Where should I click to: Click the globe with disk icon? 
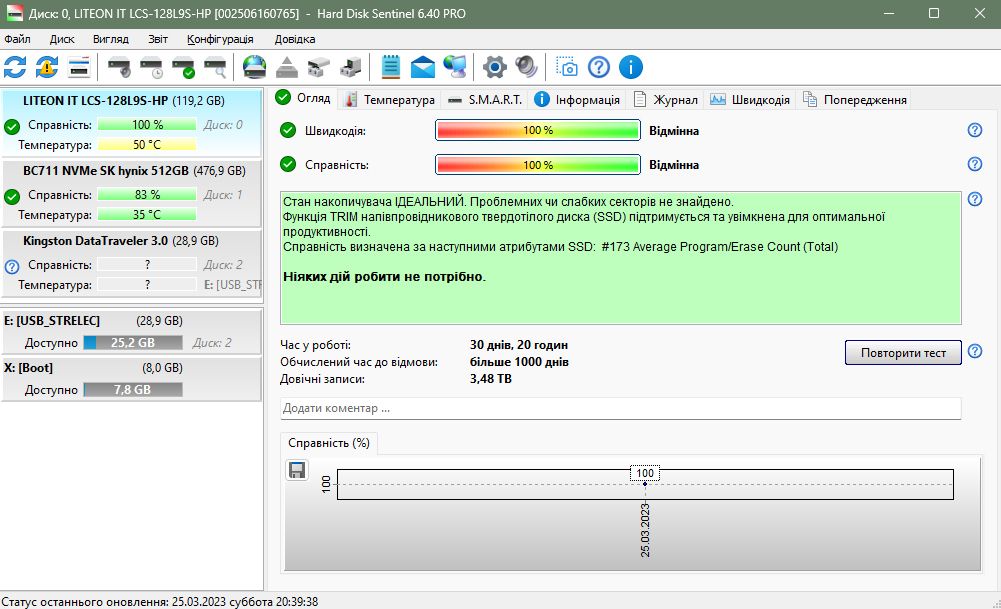pos(254,67)
